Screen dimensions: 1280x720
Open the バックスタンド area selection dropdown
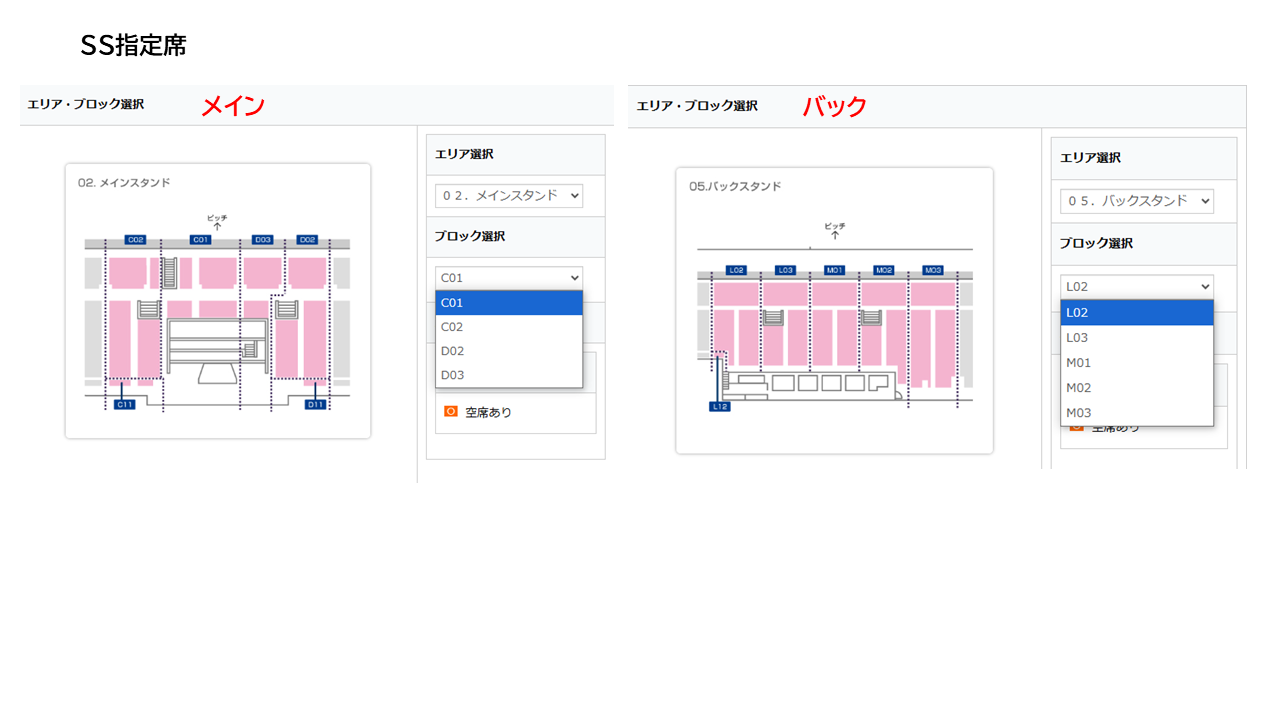pos(1137,201)
